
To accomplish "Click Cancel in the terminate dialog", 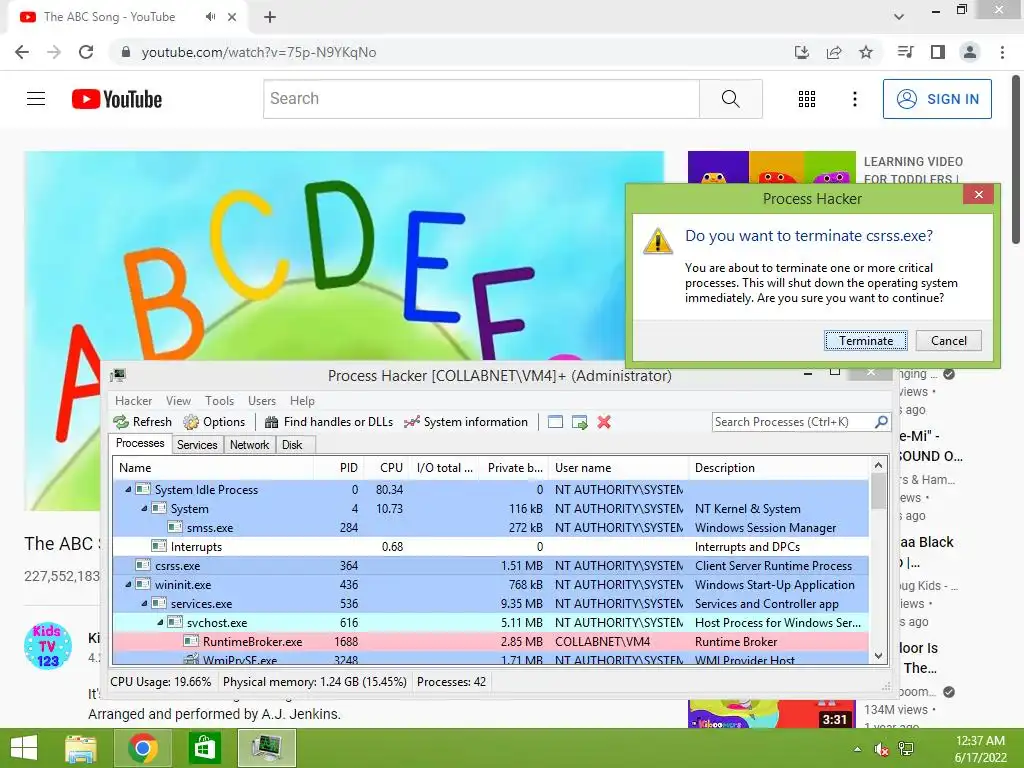I will (x=948, y=340).
